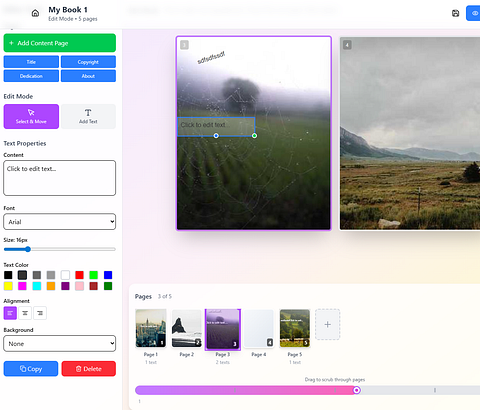
Task: Click the blue rotate handle on text box
Action: 216,136
